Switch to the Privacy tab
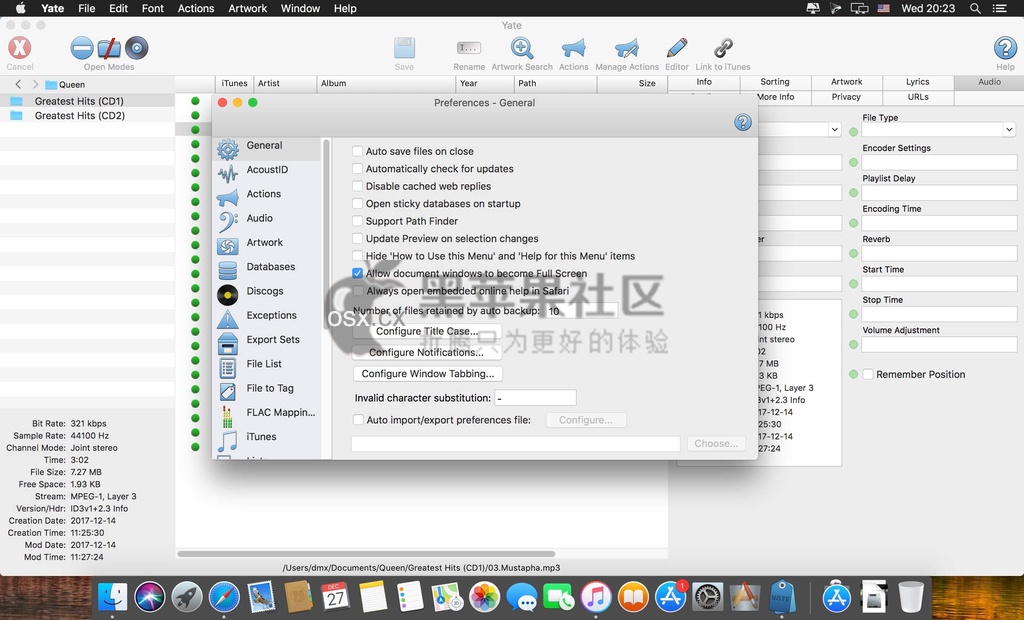This screenshot has height=620, width=1024. tap(846, 97)
